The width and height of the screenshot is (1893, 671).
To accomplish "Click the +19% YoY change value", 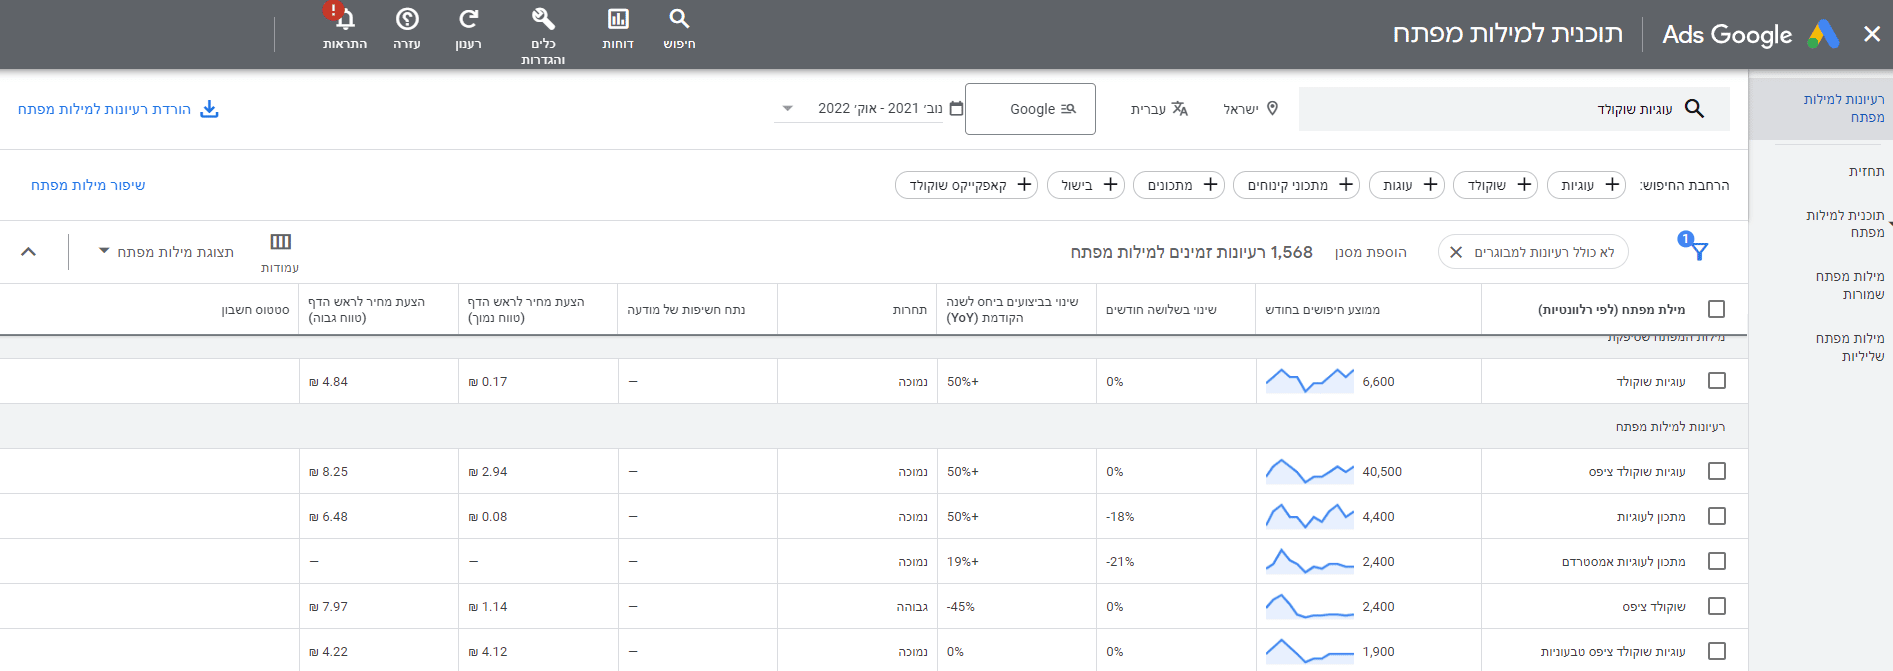I will (x=963, y=562).
